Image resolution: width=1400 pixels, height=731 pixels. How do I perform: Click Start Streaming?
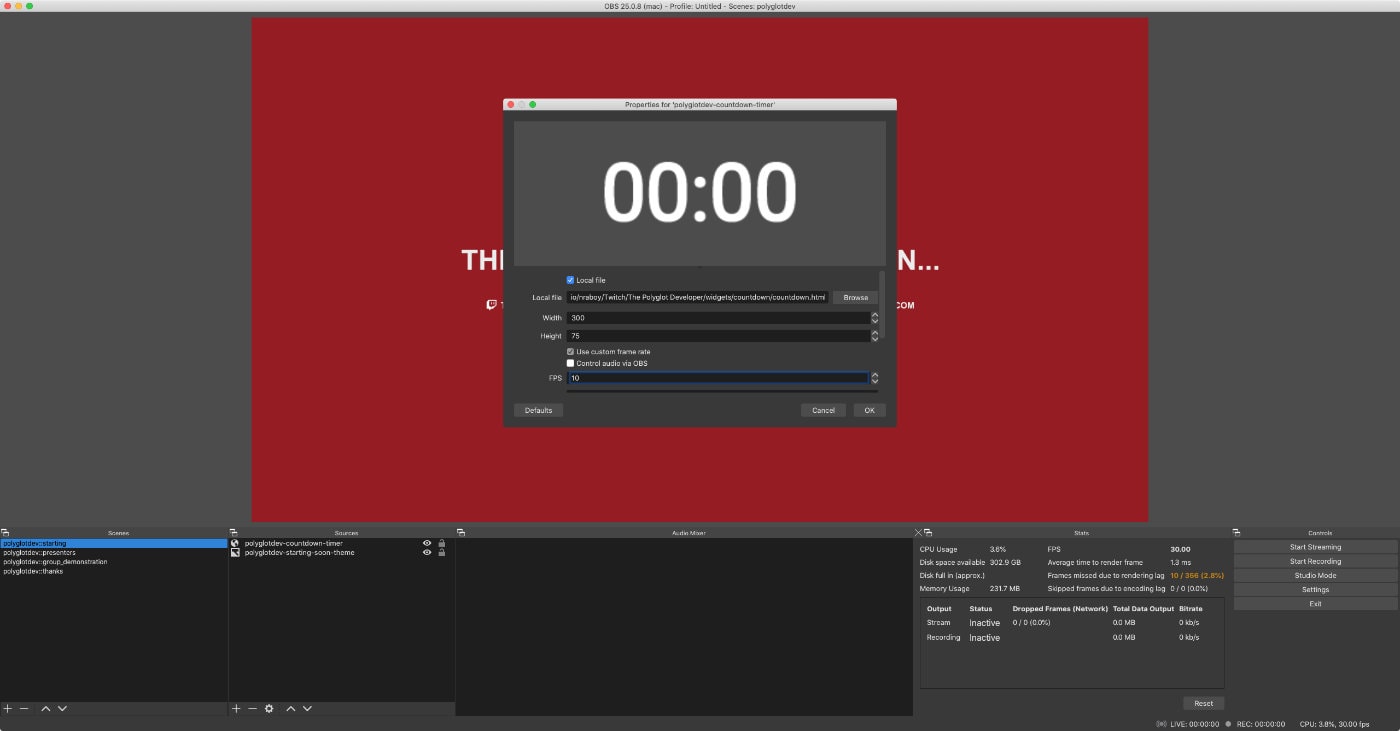pyautogui.click(x=1314, y=546)
